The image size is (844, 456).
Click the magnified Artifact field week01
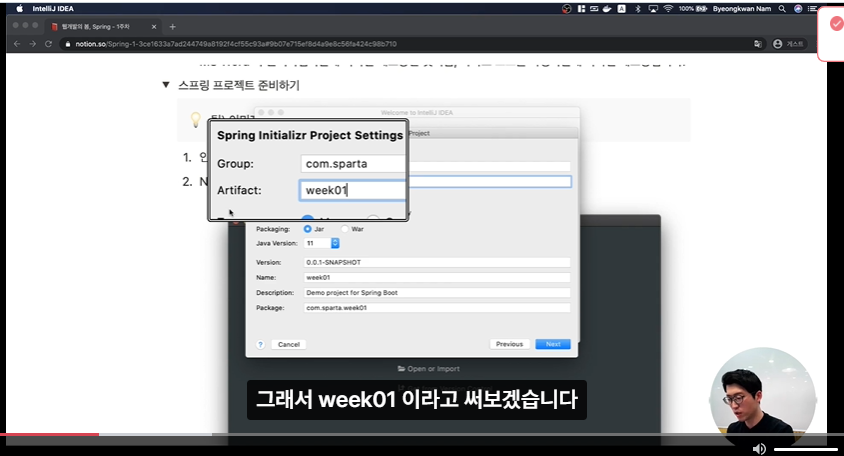coord(353,190)
